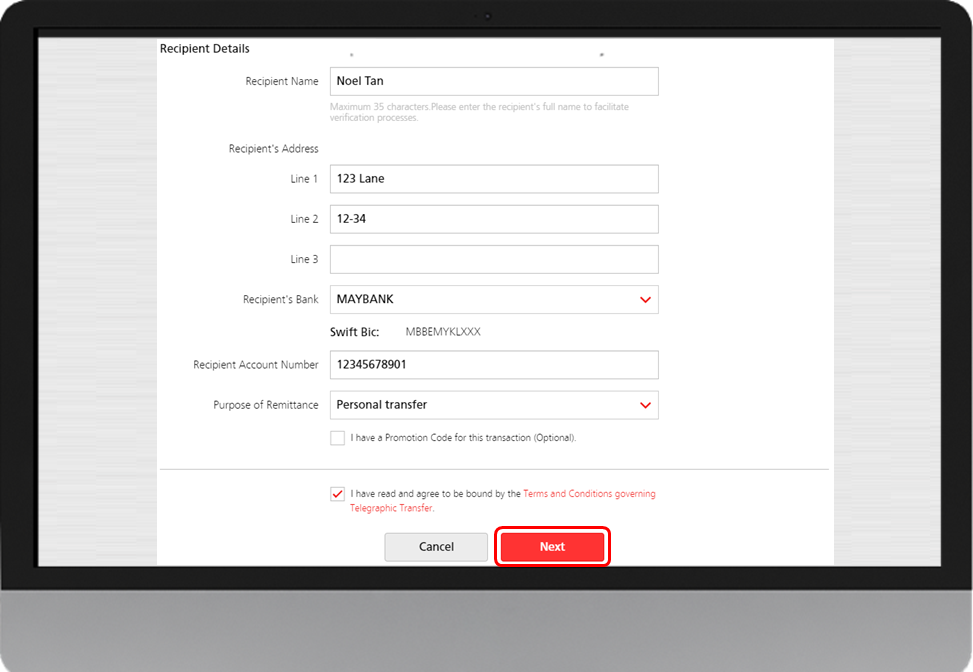Viewport: 973px width, 672px height.
Task: Enable the Promotion Code checkbox
Action: pos(338,438)
